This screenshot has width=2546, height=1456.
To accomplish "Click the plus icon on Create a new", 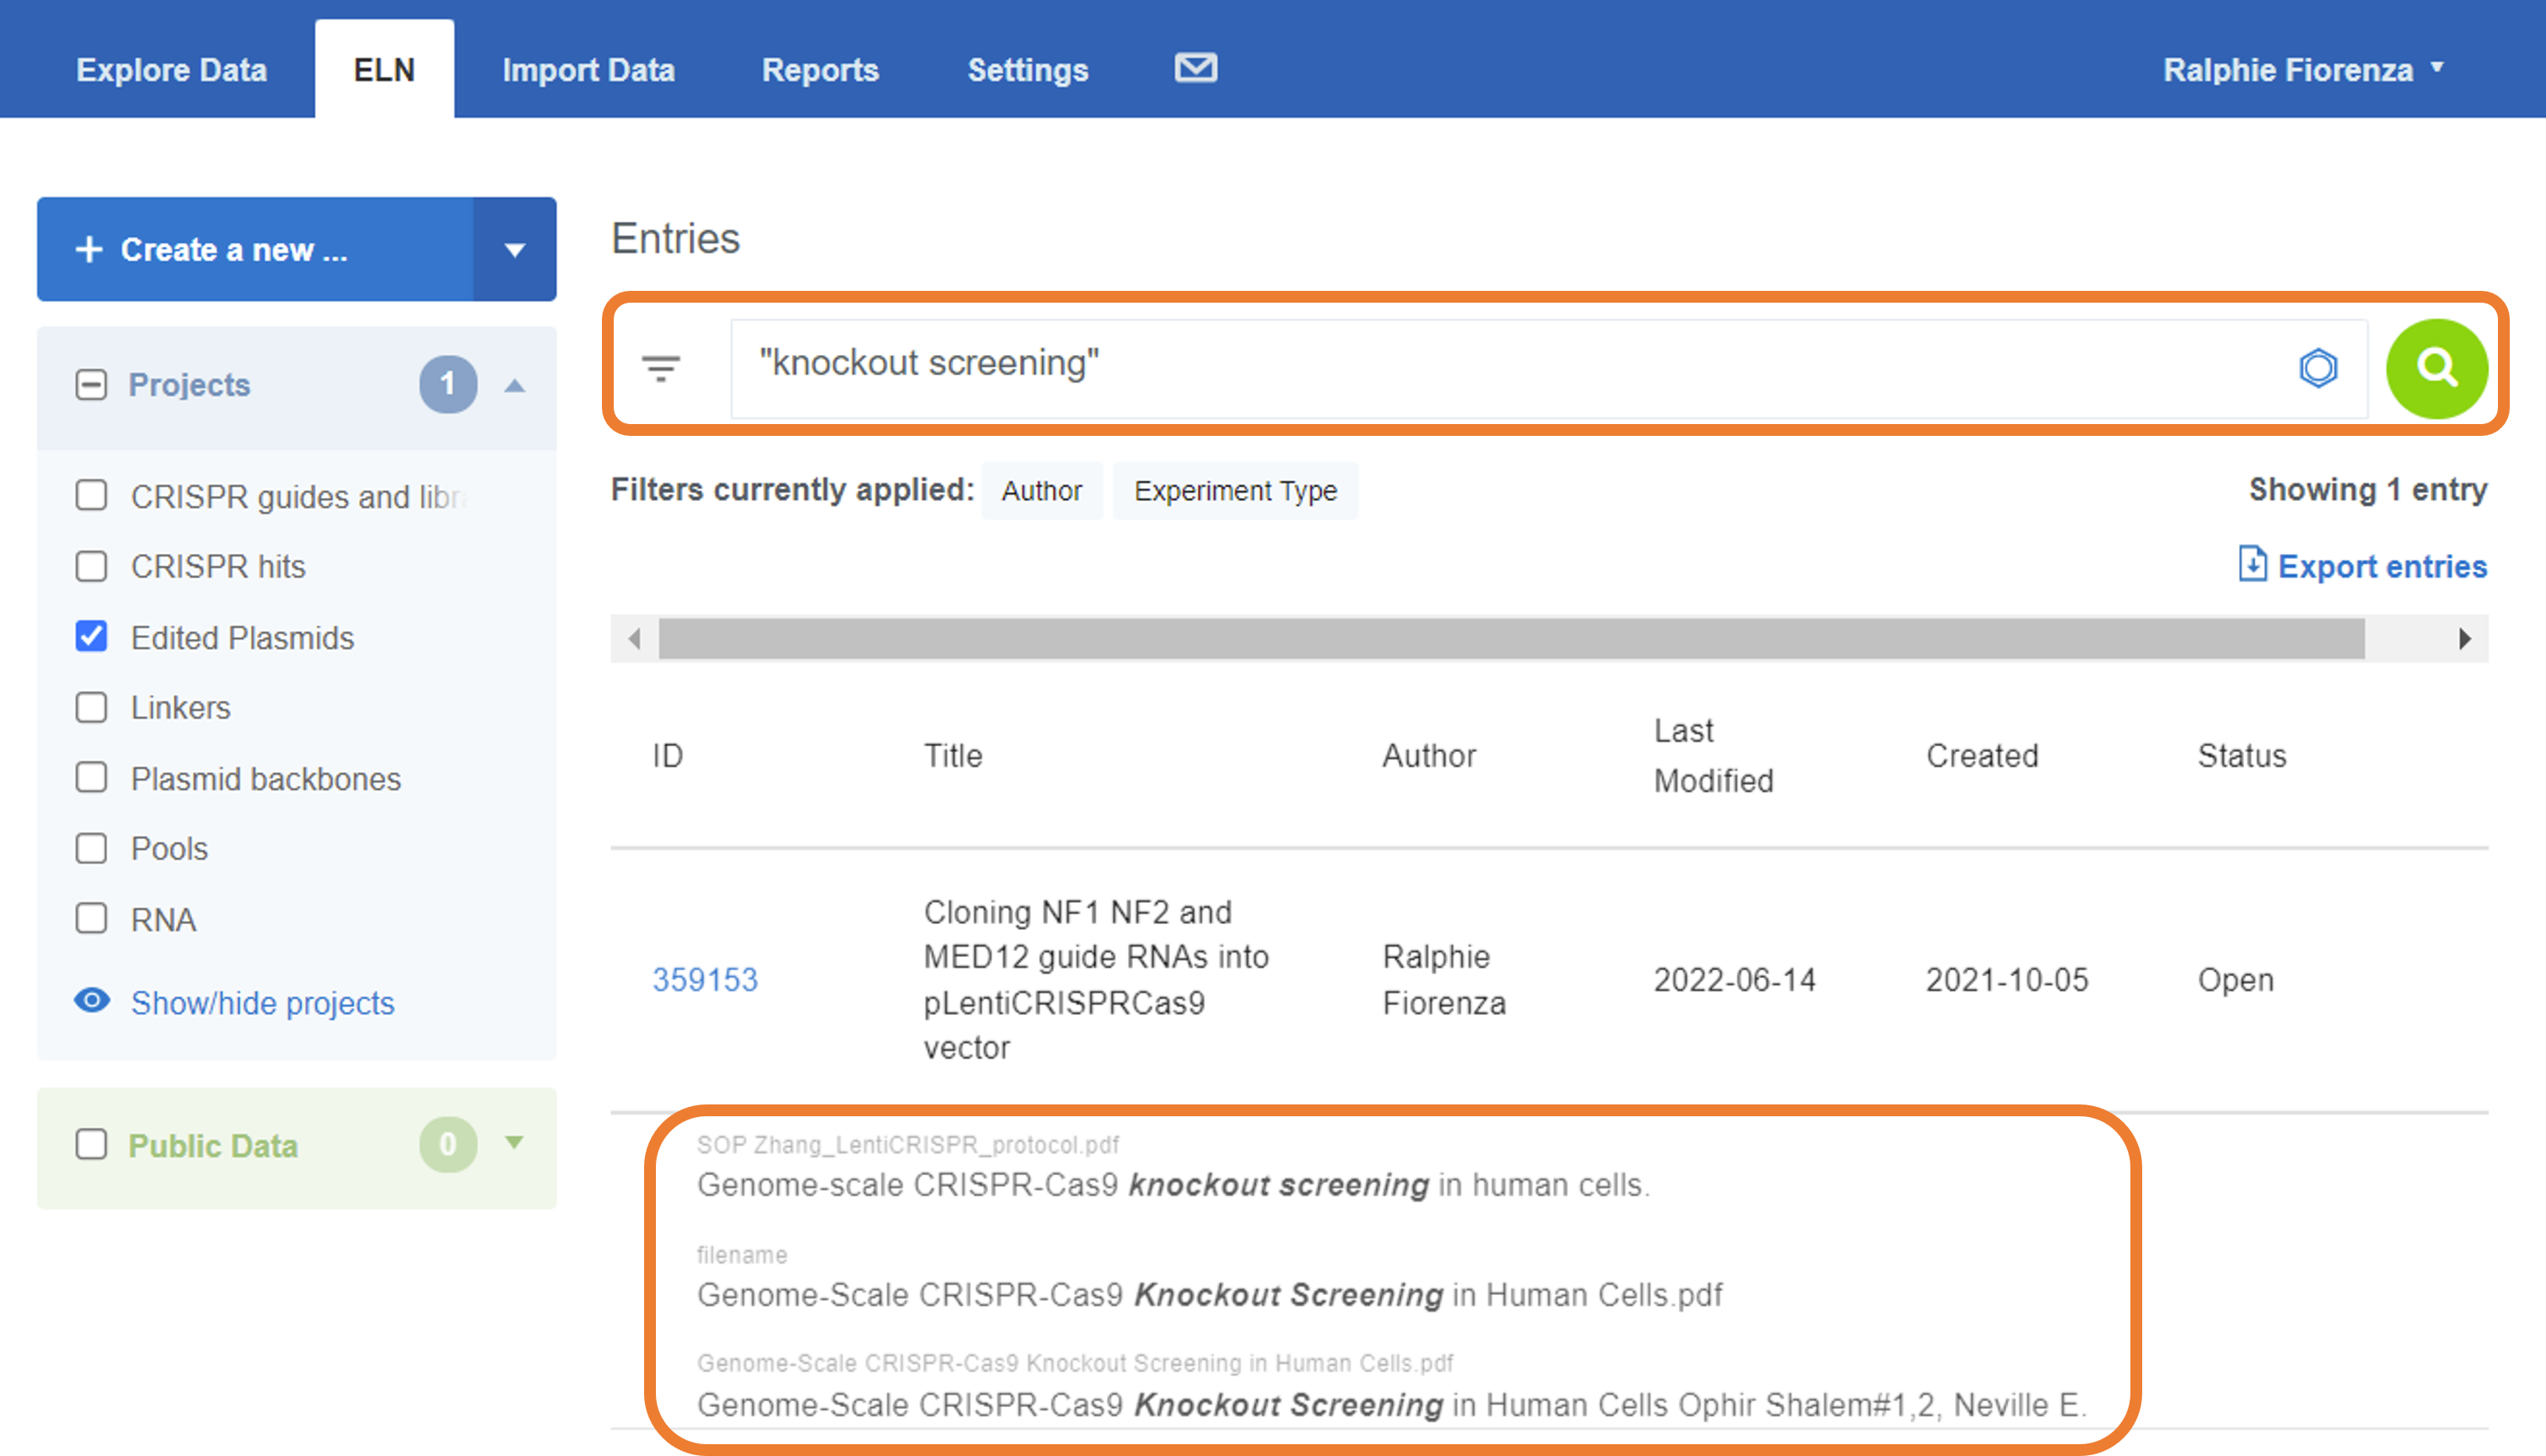I will [x=89, y=249].
